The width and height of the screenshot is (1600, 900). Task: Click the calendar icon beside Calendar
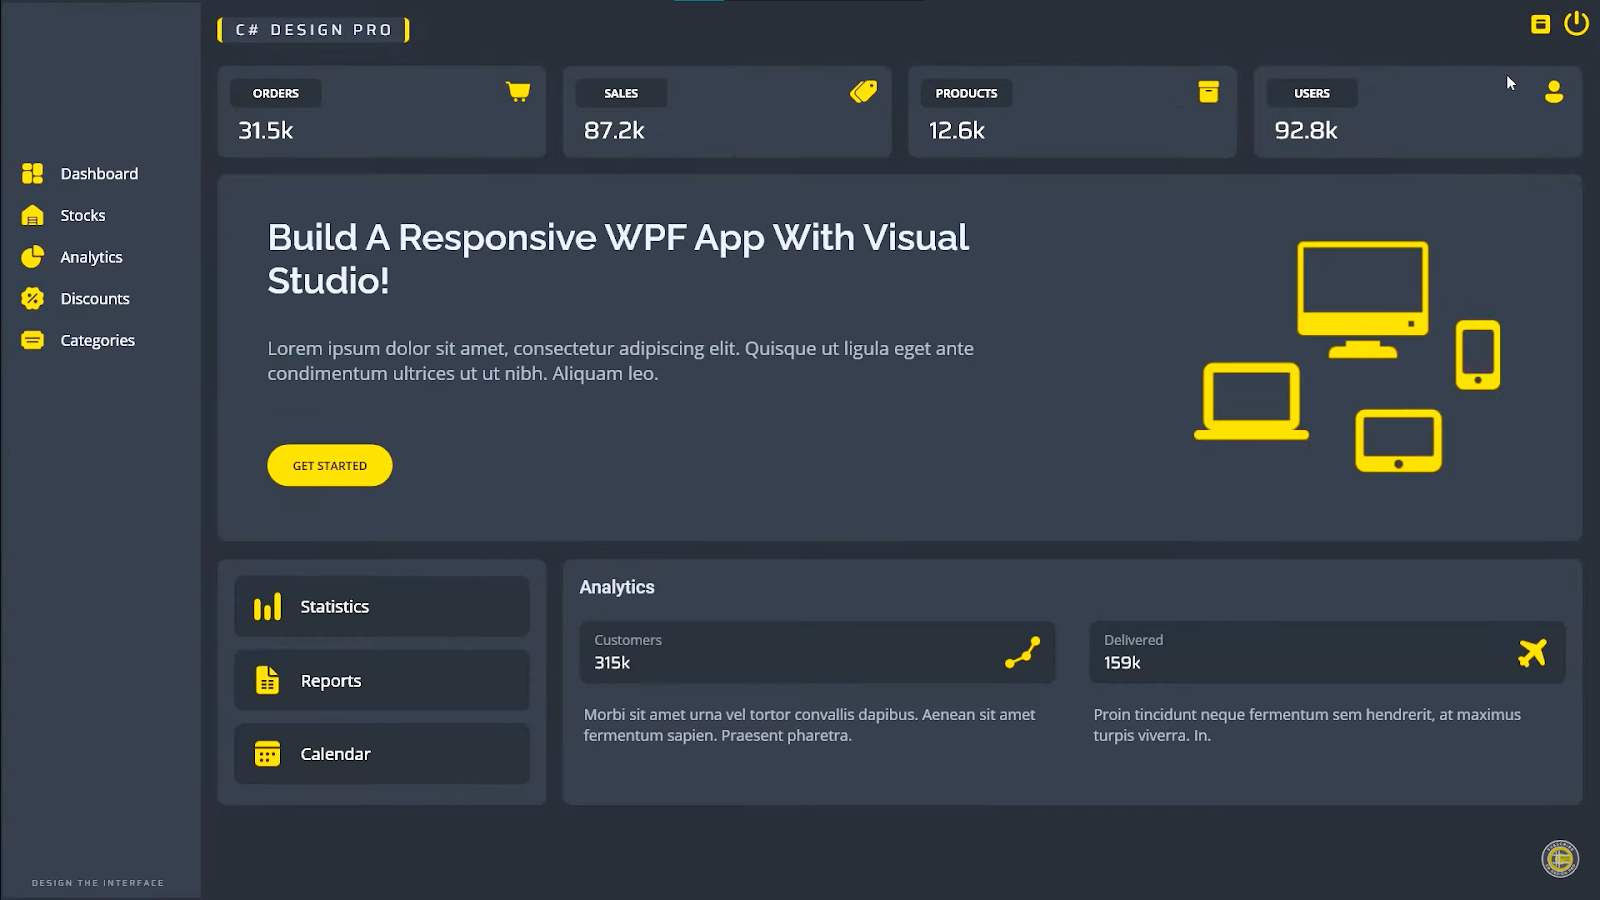(x=267, y=754)
